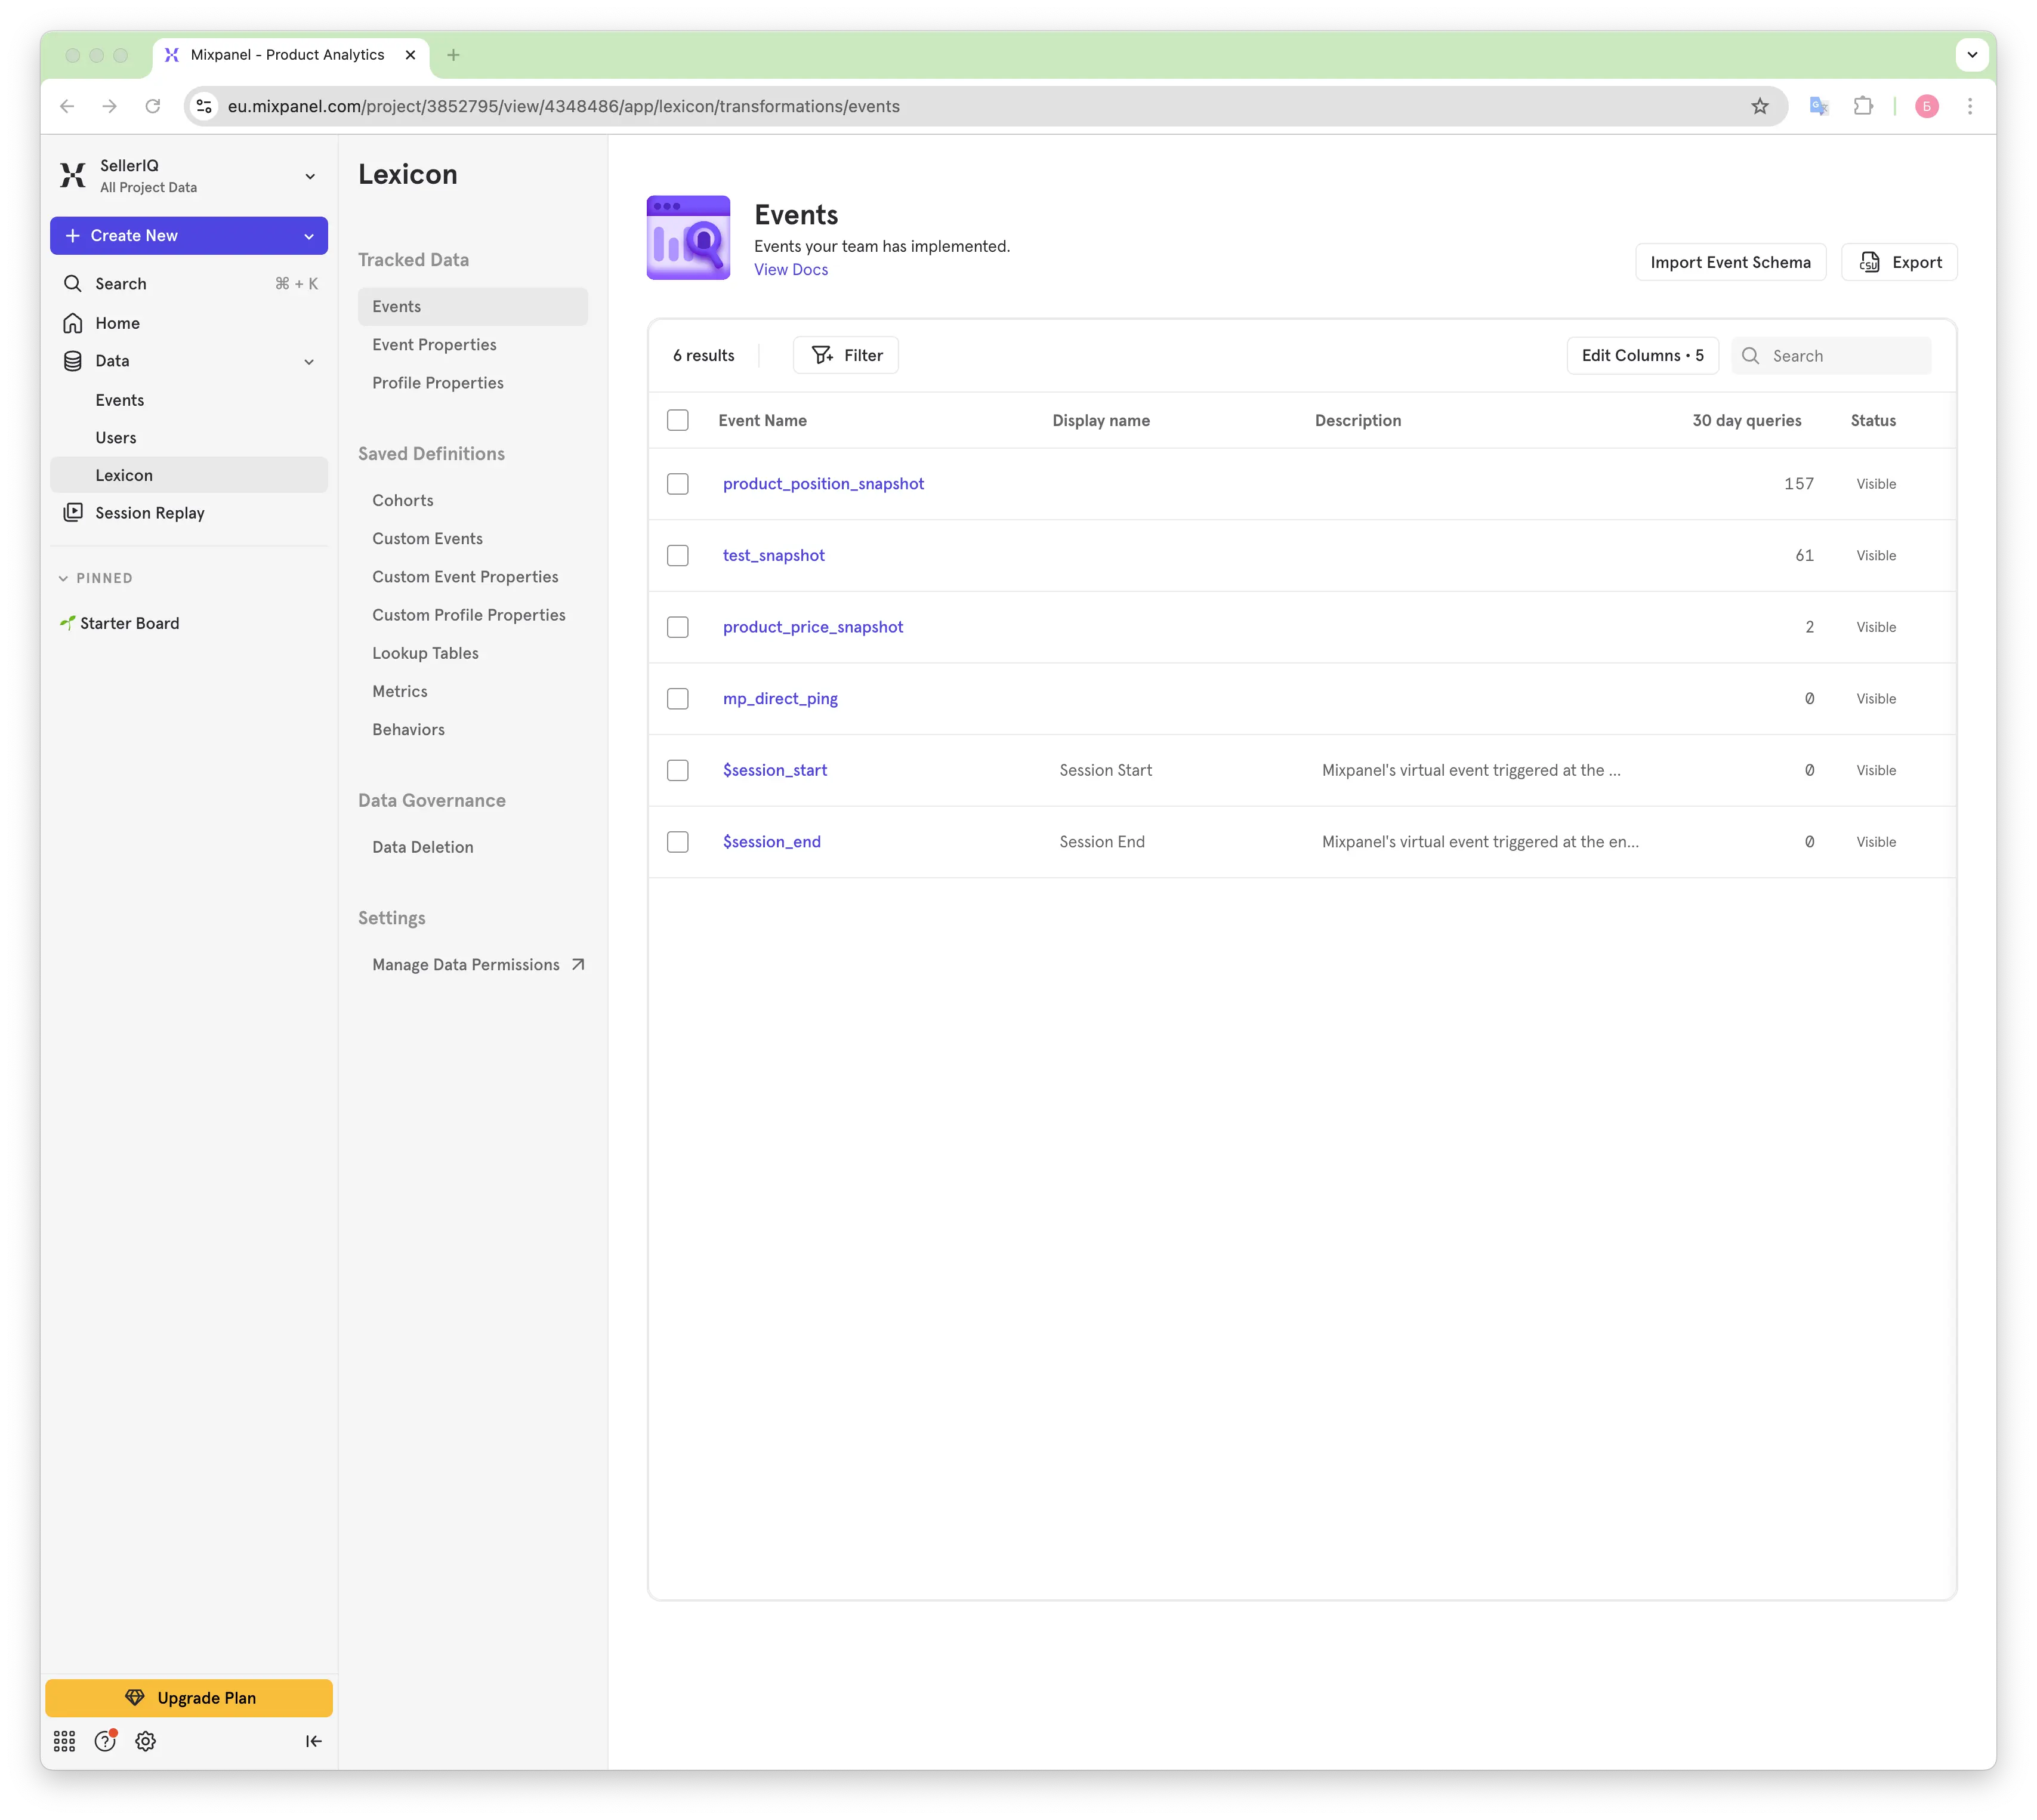Open Custom Event Properties in Lexicon menu
This screenshot has height=1820, width=2037.
[x=465, y=577]
